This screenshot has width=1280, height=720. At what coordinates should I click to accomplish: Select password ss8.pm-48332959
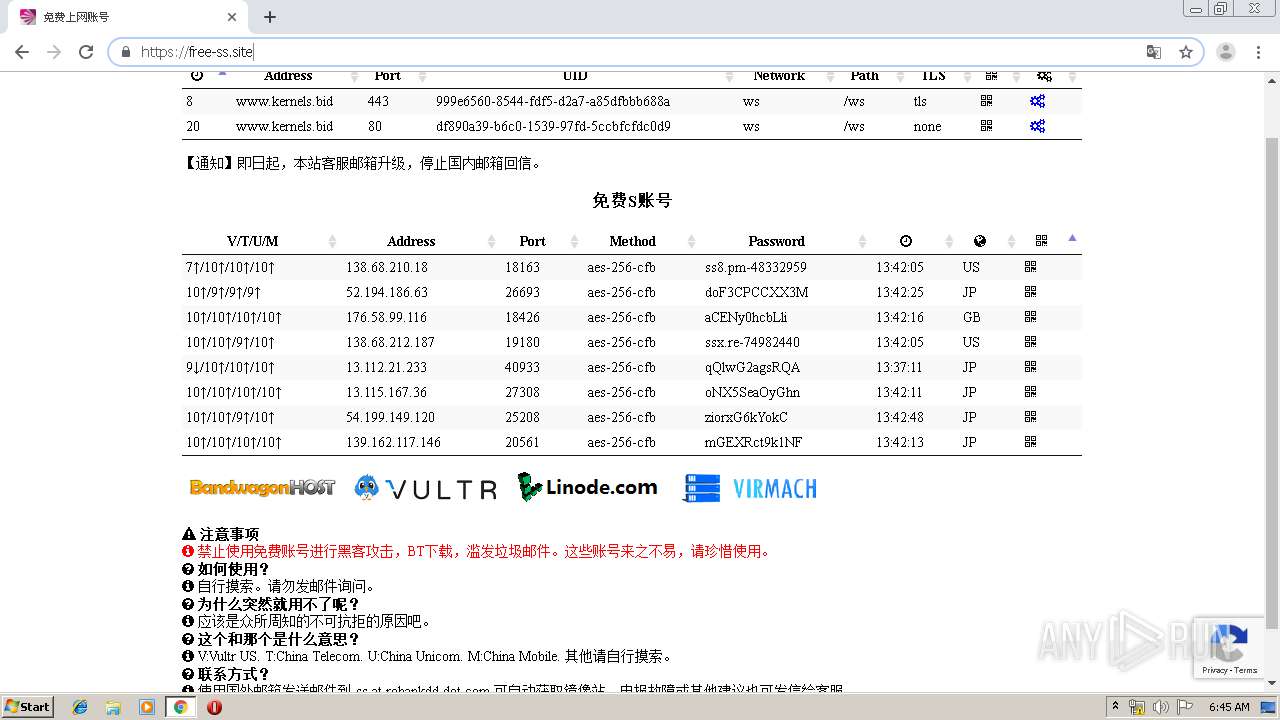click(755, 267)
